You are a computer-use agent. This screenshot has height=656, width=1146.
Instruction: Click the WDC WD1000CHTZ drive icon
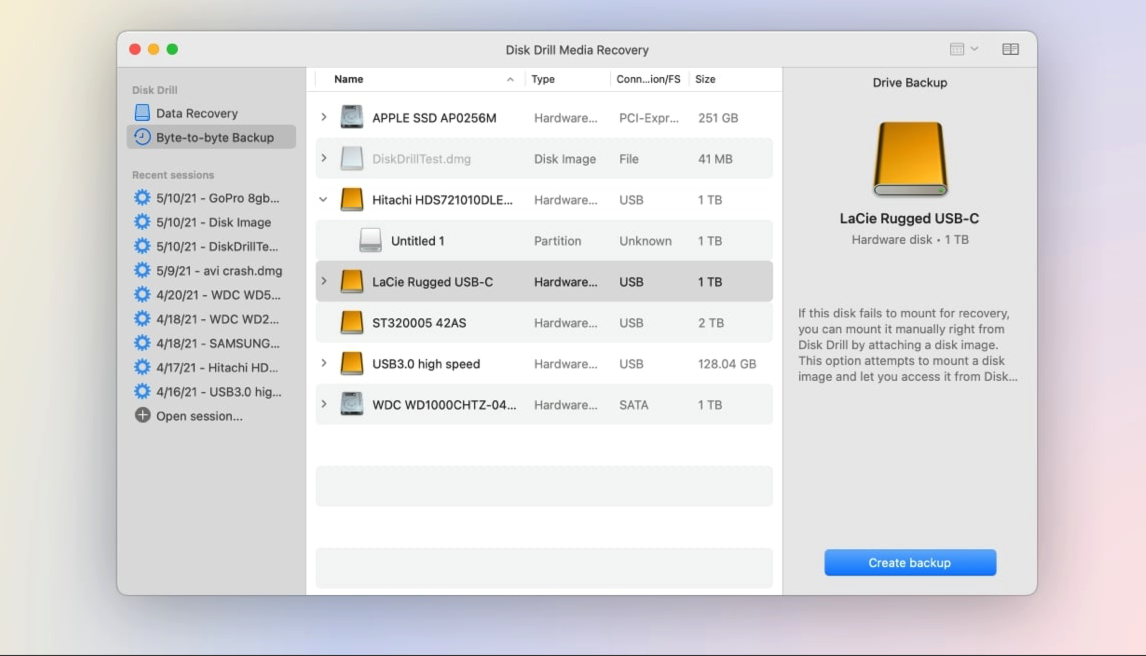352,404
